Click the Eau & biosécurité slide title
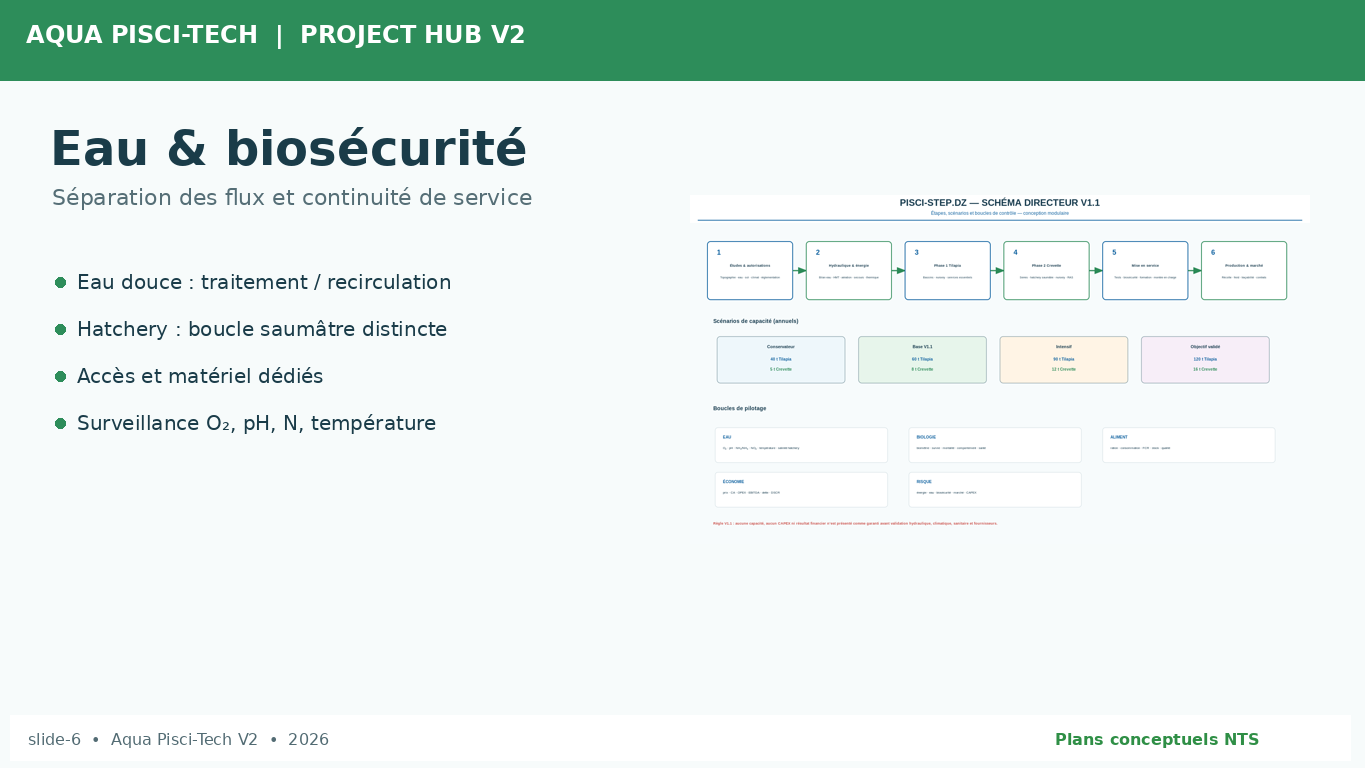 [x=288, y=150]
